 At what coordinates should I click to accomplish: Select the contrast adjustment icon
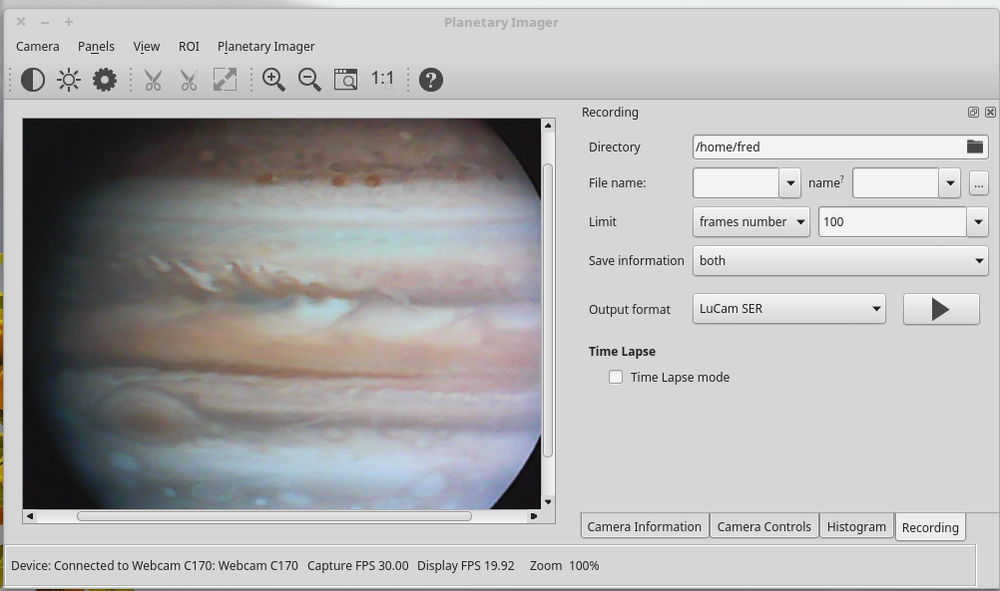point(33,79)
